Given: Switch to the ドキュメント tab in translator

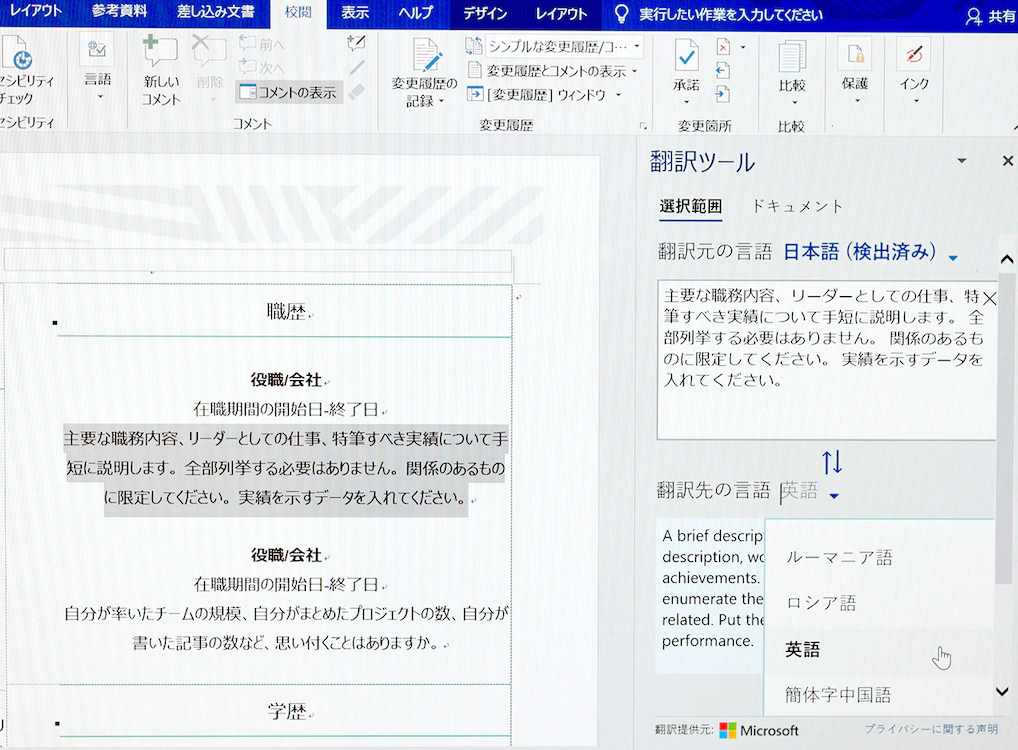Looking at the screenshot, I should [x=797, y=206].
